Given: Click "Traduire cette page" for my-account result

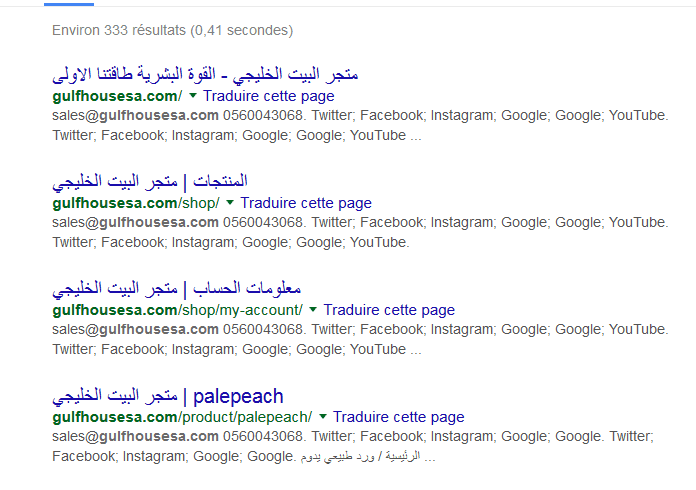Looking at the screenshot, I should [388, 311].
